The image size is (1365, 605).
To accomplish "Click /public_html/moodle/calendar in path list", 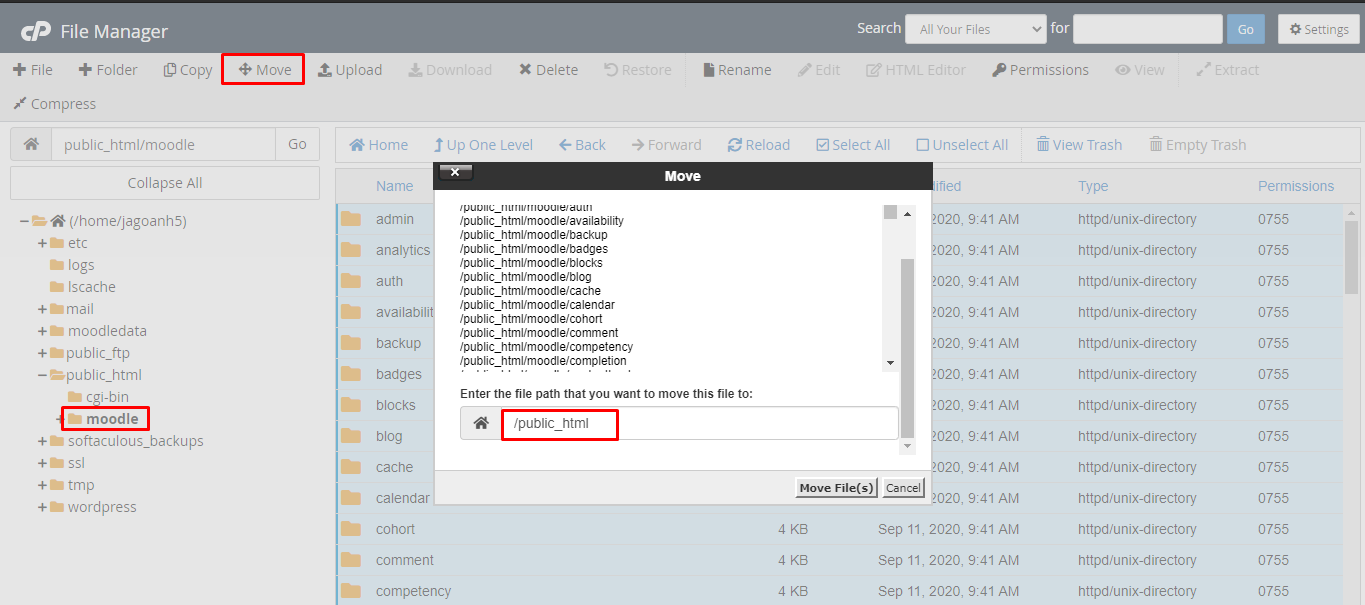I will [537, 305].
